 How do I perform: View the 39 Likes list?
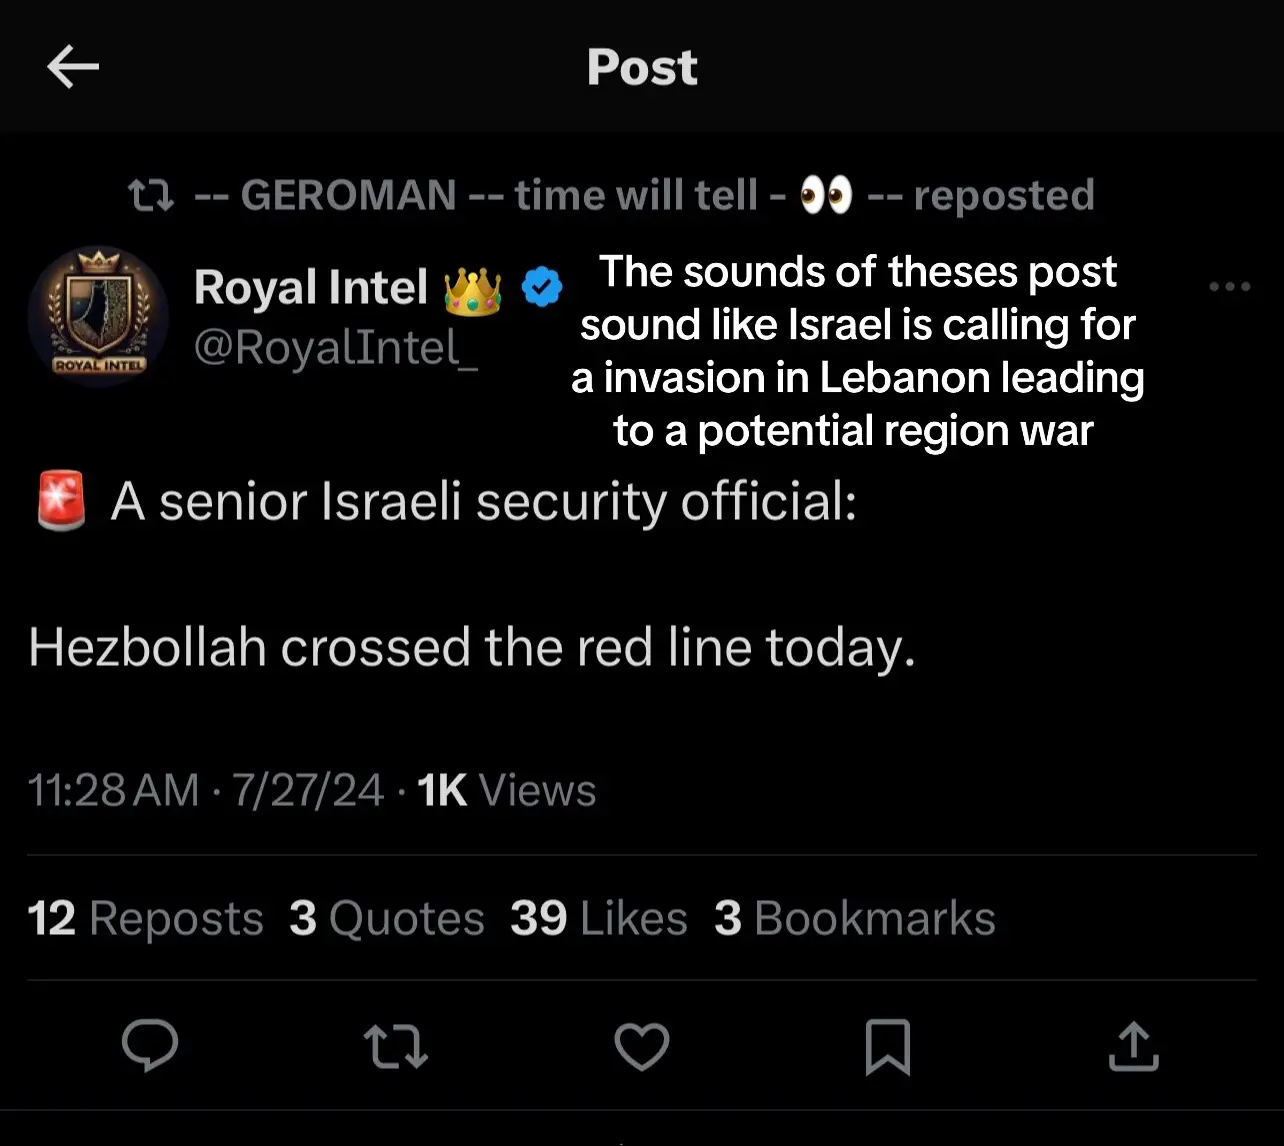(x=599, y=918)
